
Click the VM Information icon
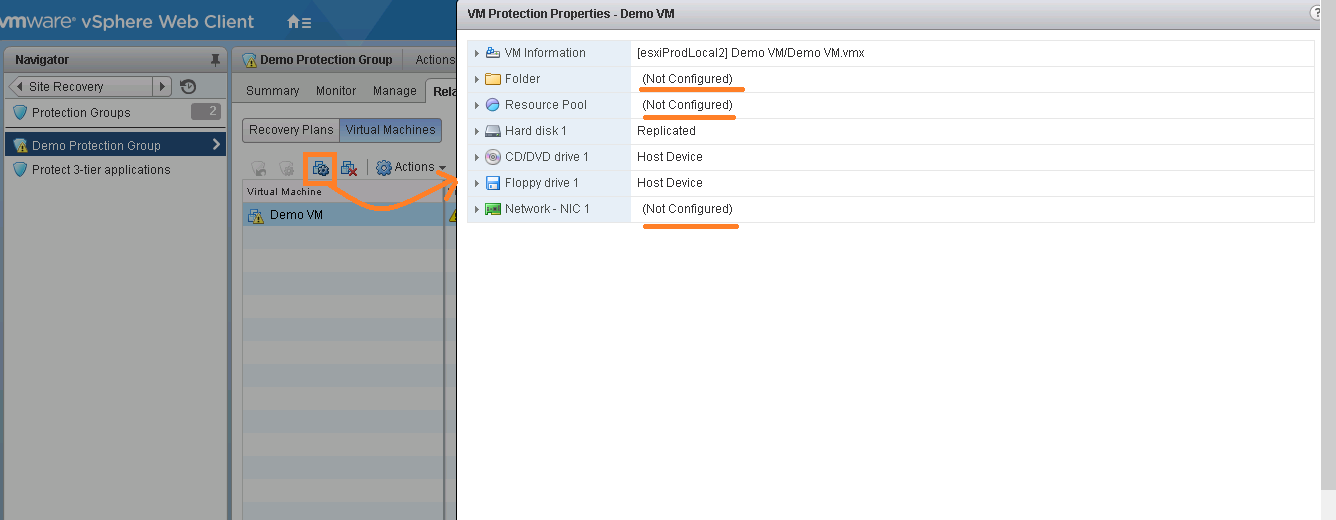[492, 53]
